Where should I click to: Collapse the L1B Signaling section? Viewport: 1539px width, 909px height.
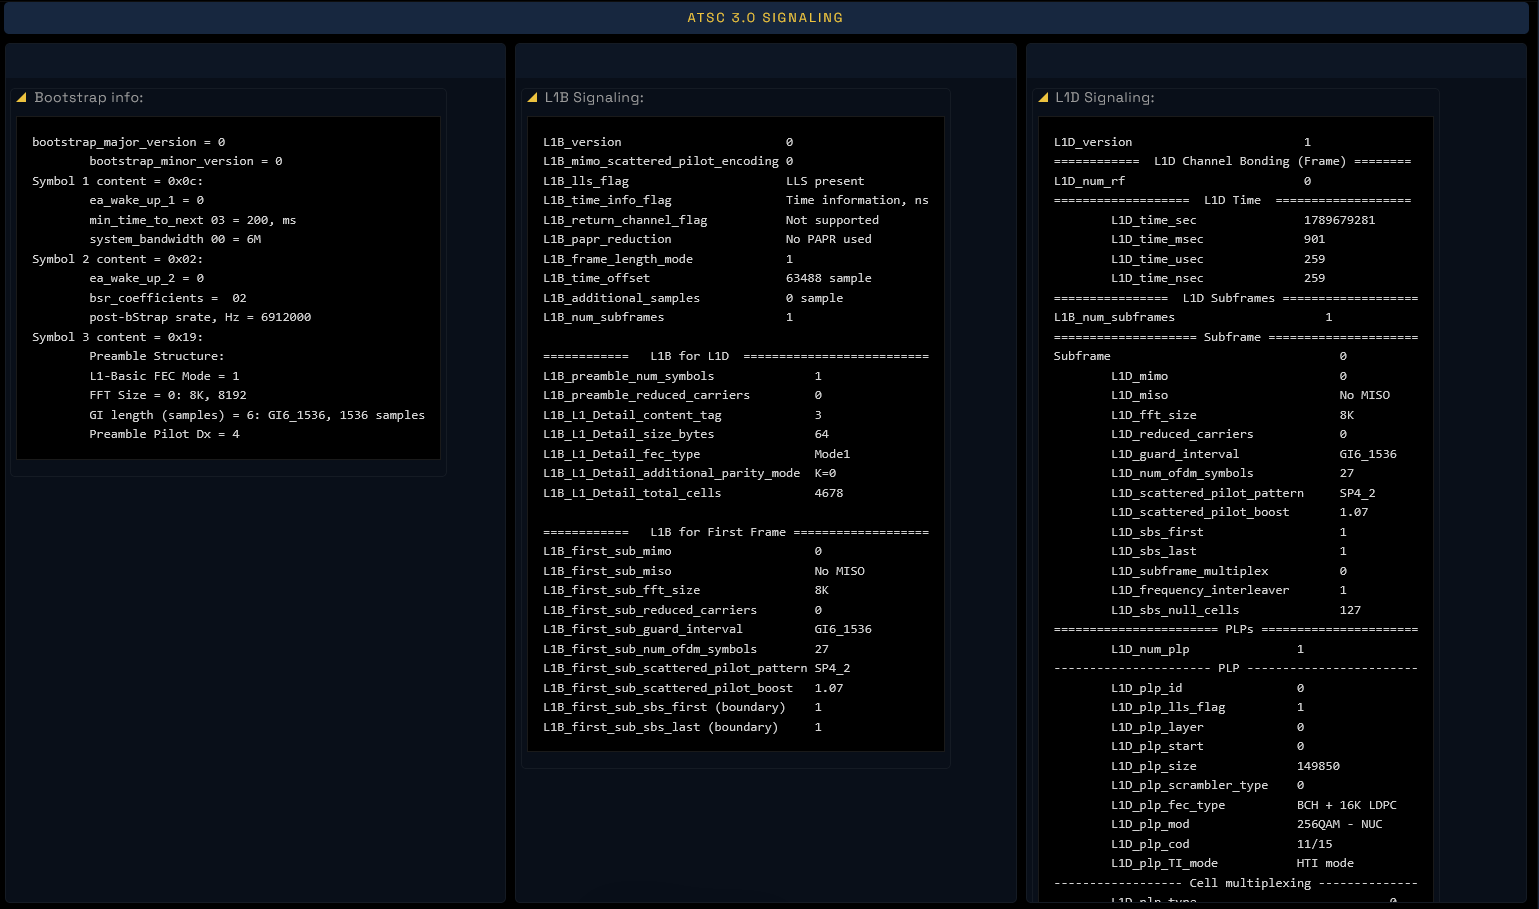[x=532, y=97]
